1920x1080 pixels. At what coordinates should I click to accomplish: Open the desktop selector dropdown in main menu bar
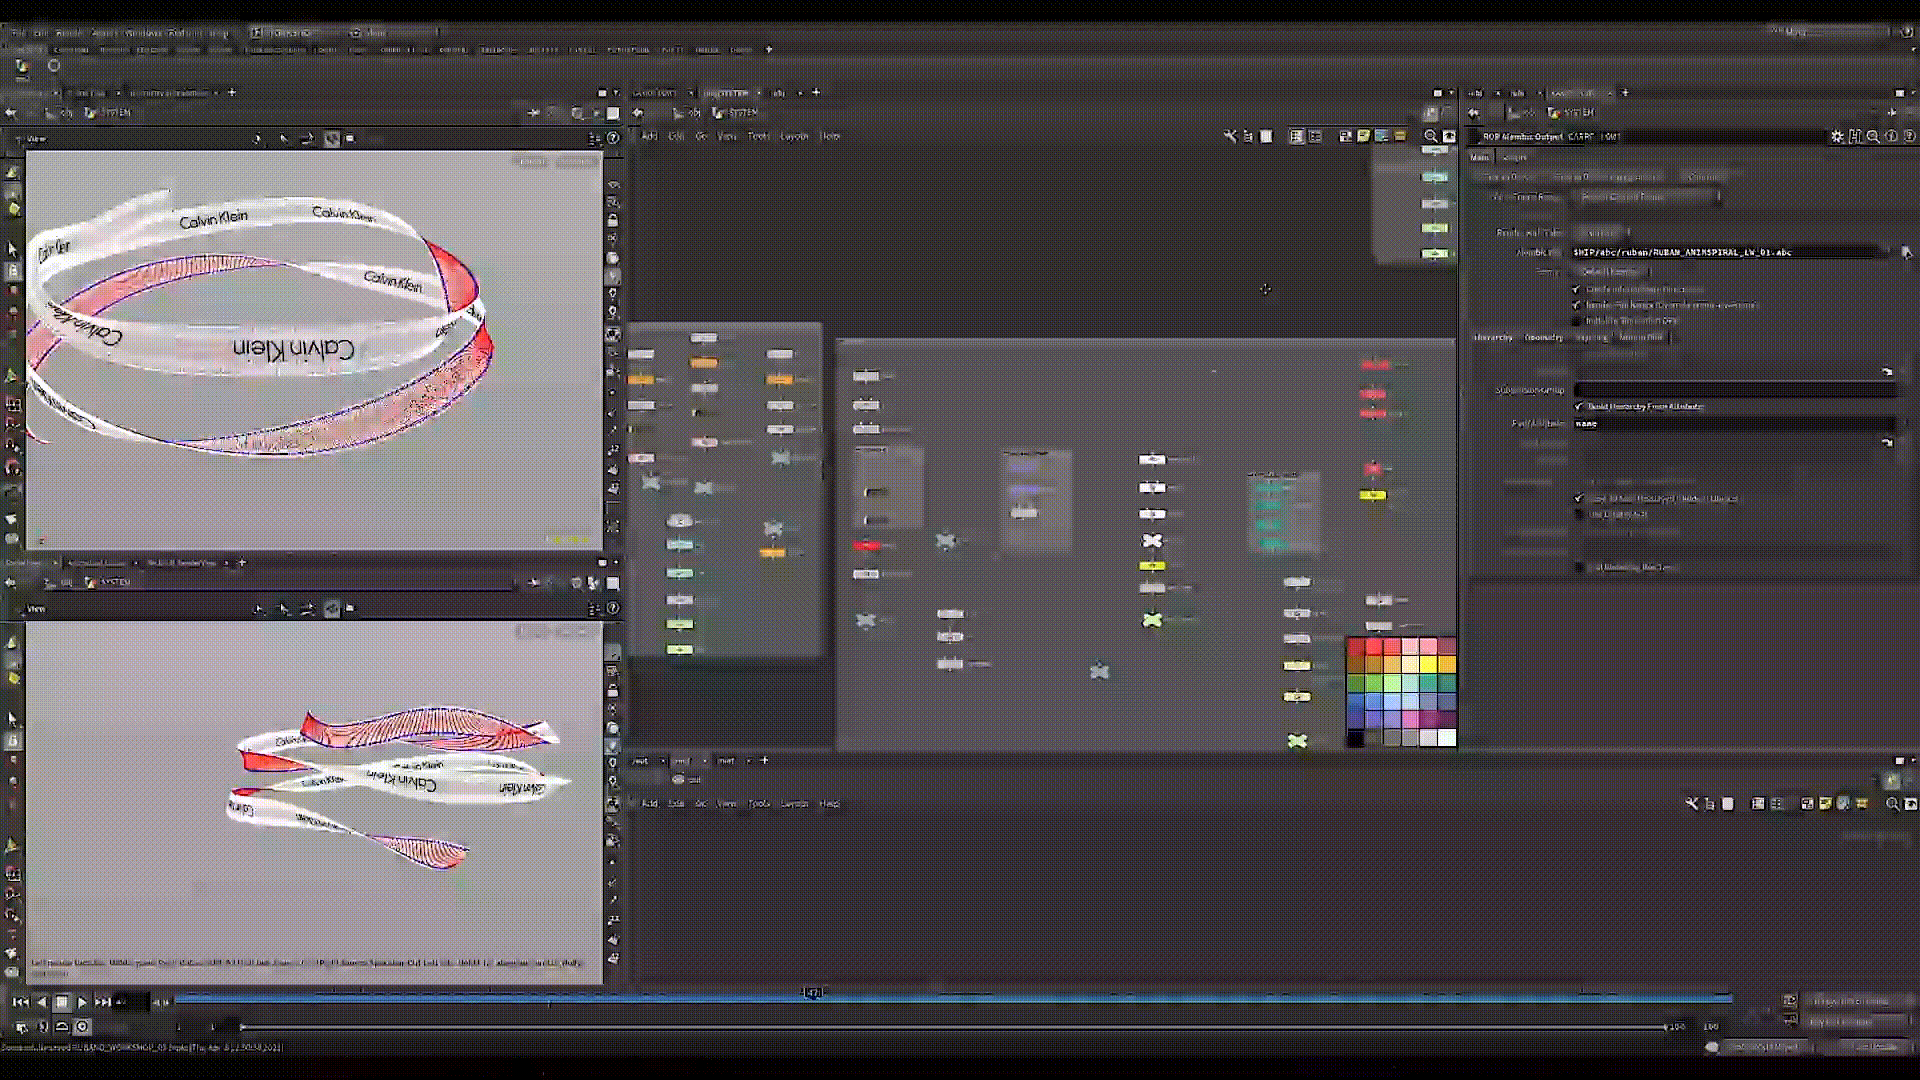coord(293,32)
